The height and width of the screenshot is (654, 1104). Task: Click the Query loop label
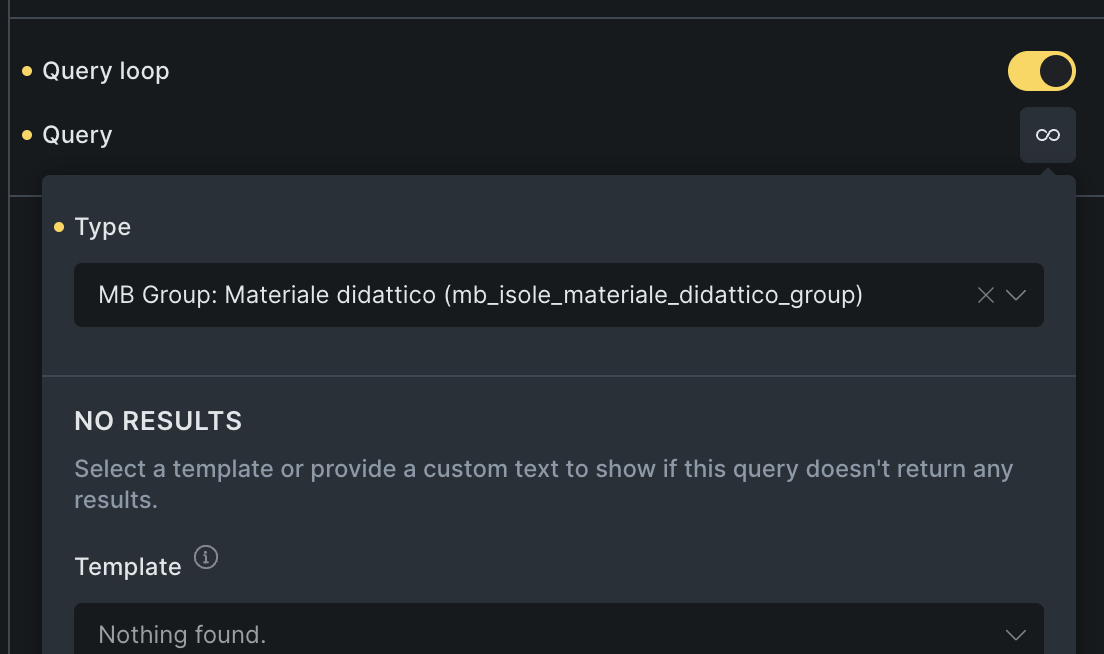click(106, 71)
